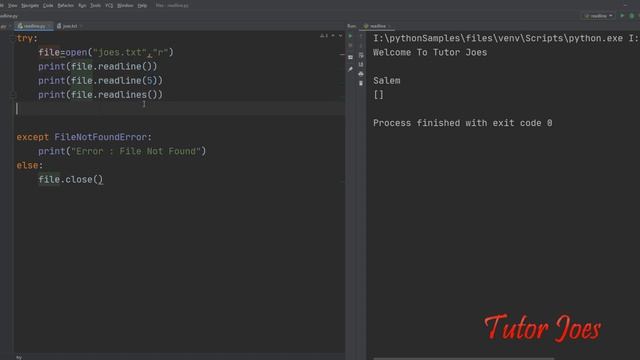The height and width of the screenshot is (360, 640).
Task: Print the console output
Action: (361, 74)
